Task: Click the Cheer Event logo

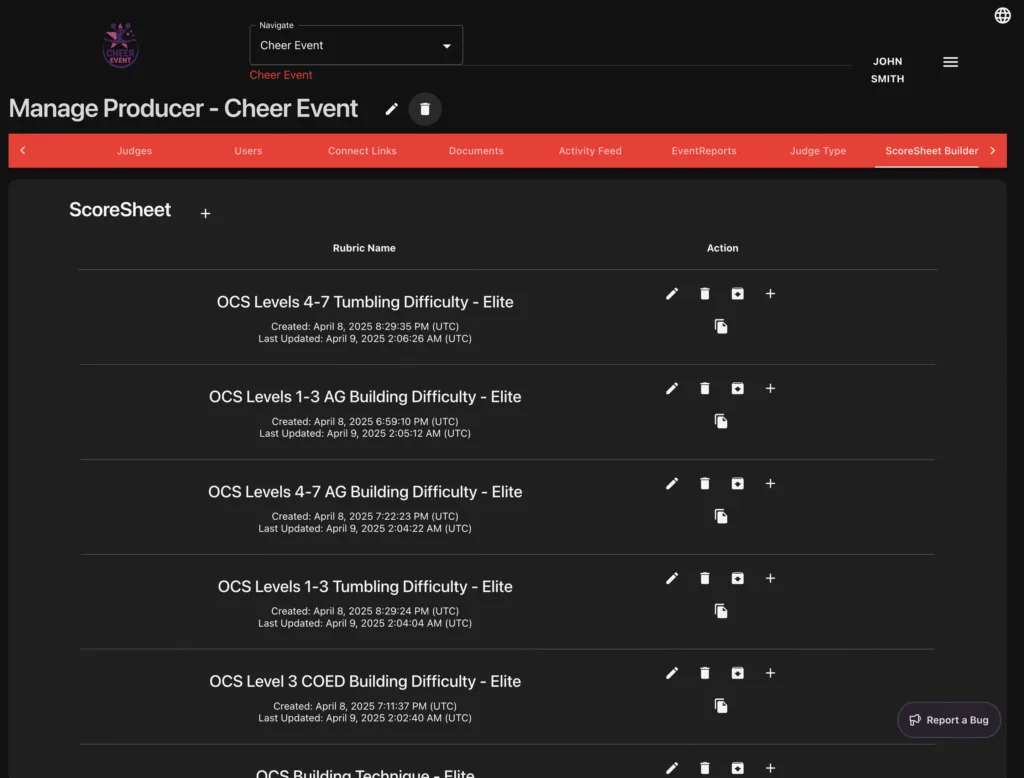Action: click(x=121, y=45)
